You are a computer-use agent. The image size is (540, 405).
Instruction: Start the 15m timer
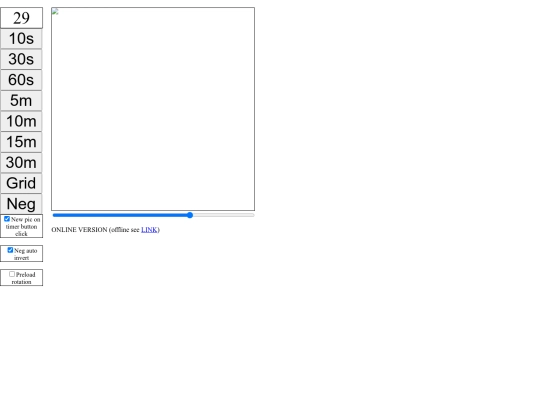pyautogui.click(x=21, y=142)
